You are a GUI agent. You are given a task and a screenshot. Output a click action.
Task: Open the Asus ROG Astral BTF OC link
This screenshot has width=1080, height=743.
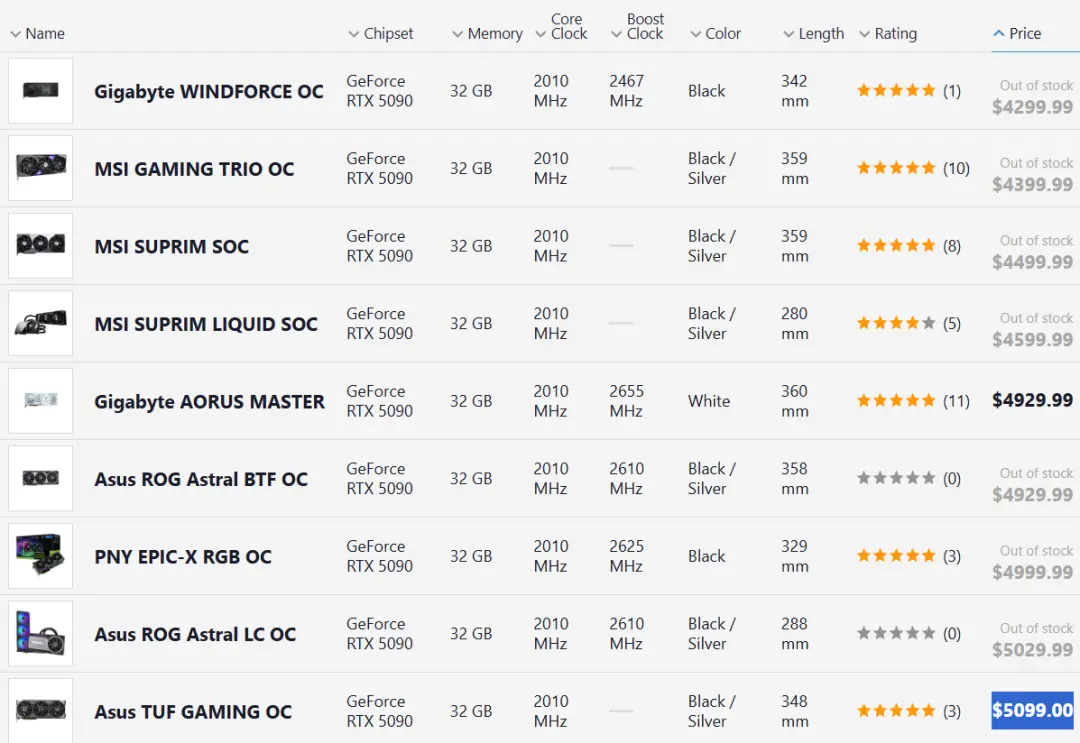click(201, 479)
